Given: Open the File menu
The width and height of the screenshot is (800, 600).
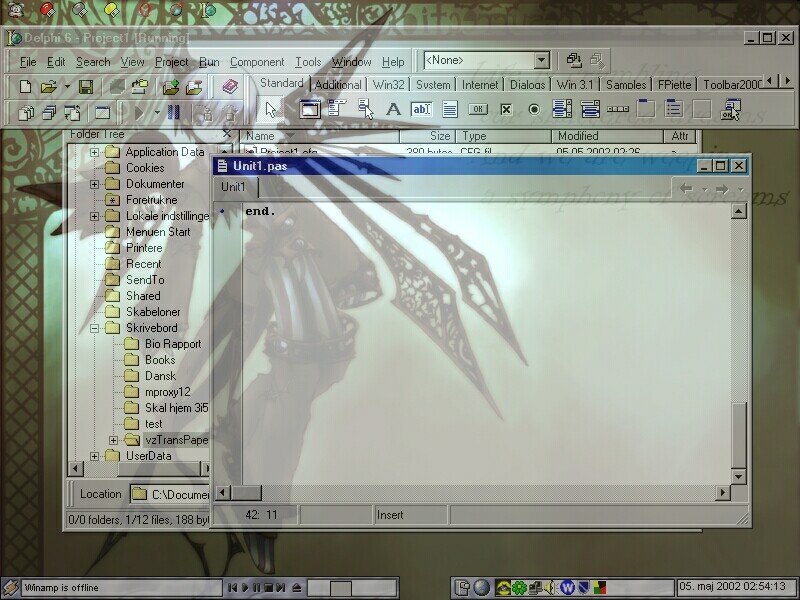Looking at the screenshot, I should [28, 62].
